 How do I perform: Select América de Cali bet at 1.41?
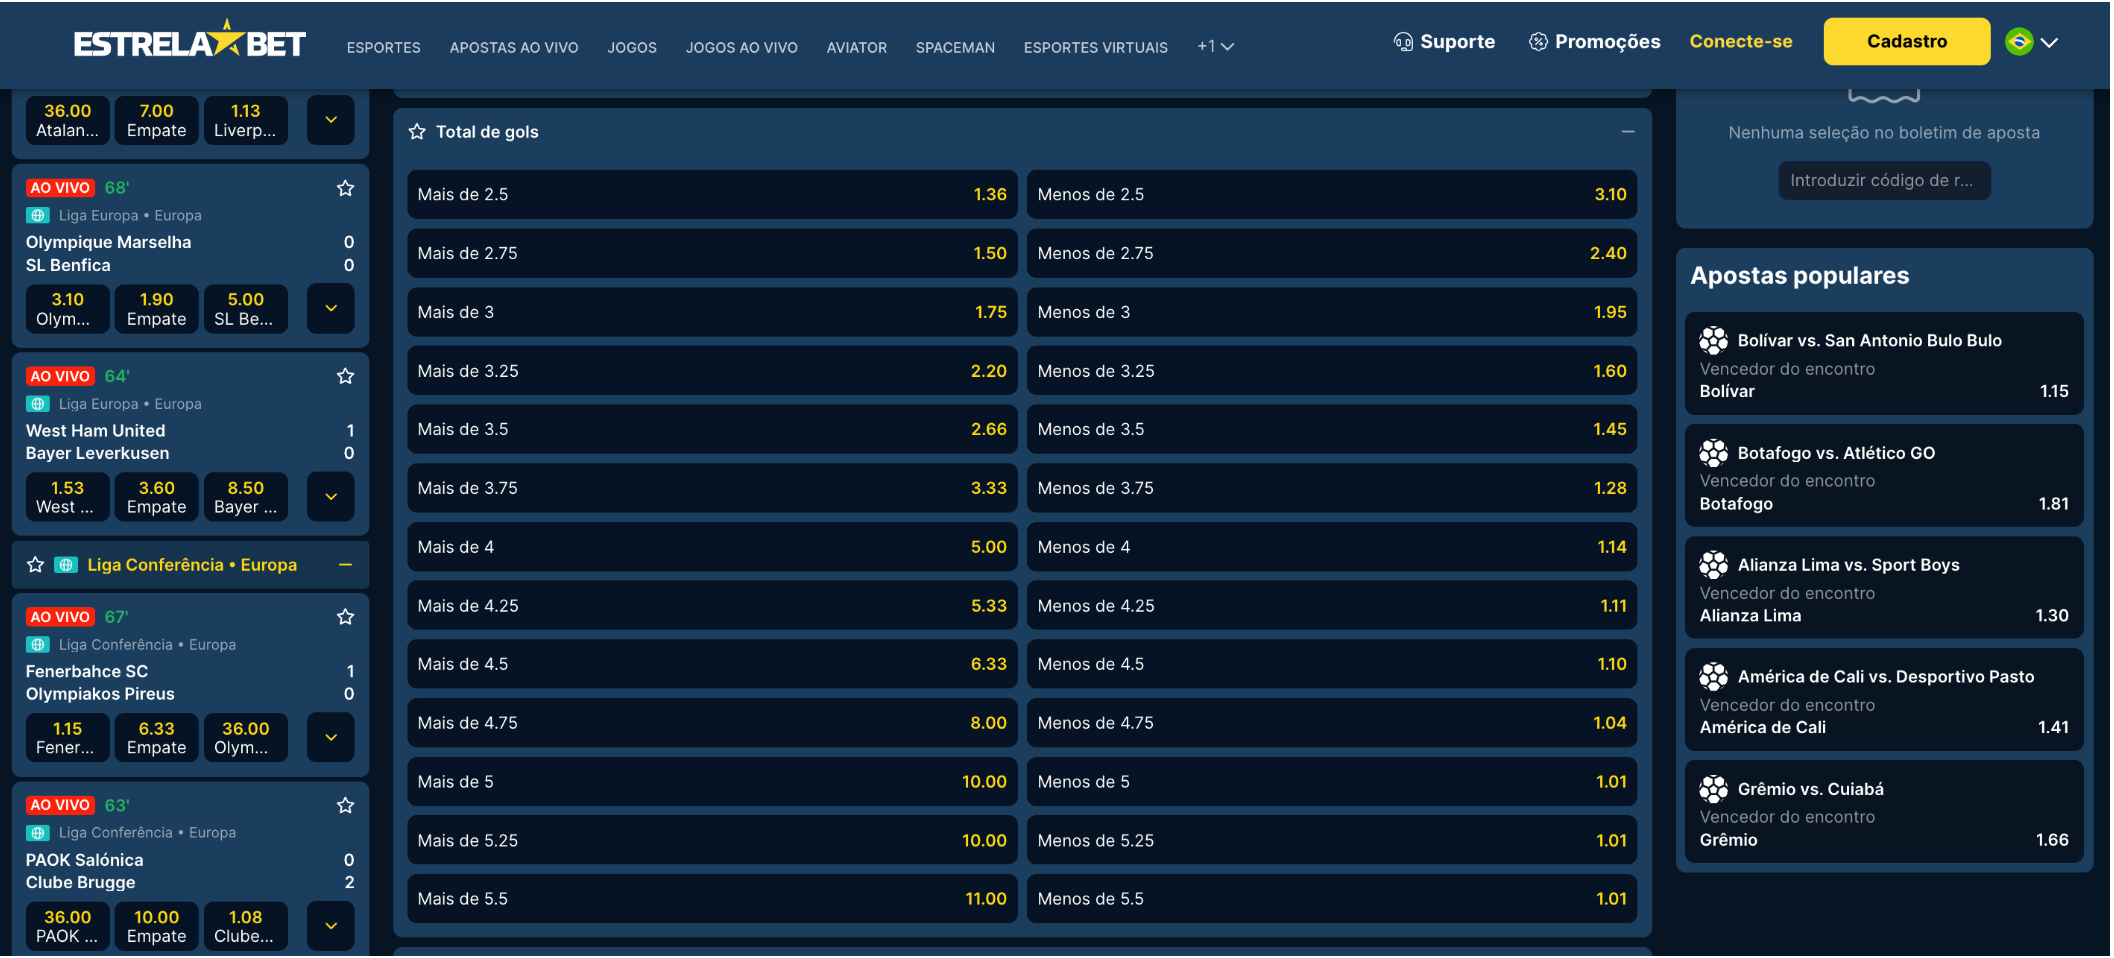(x=1884, y=700)
